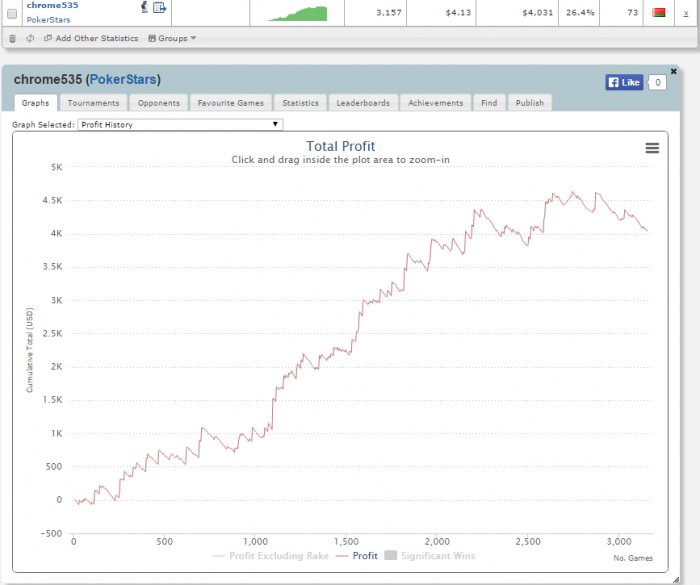This screenshot has height=585, width=700.
Task: Toggle Significant Wins legend series
Action: pos(429,556)
